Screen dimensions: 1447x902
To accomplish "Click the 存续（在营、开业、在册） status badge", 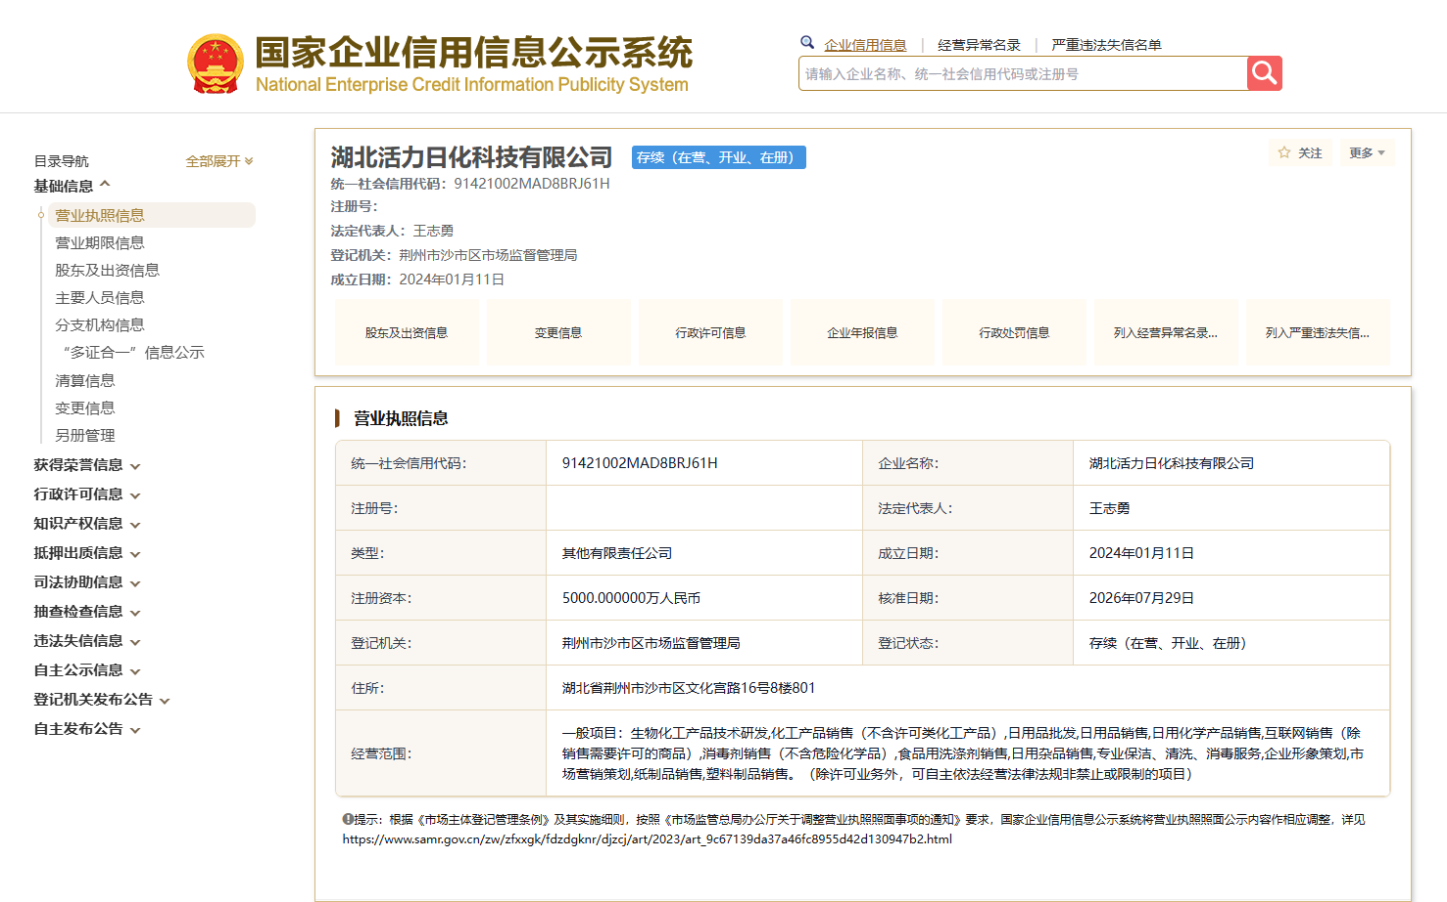I will (719, 157).
